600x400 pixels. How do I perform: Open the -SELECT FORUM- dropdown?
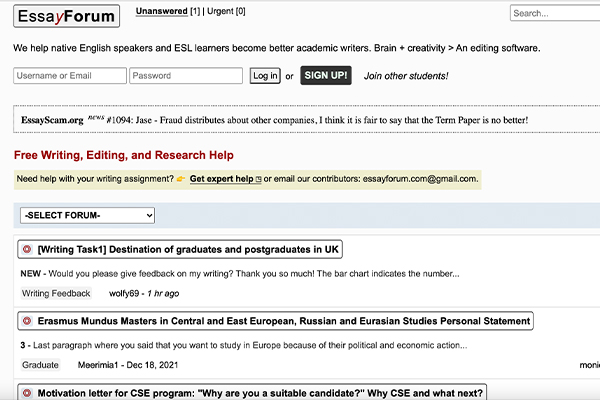tap(87, 215)
